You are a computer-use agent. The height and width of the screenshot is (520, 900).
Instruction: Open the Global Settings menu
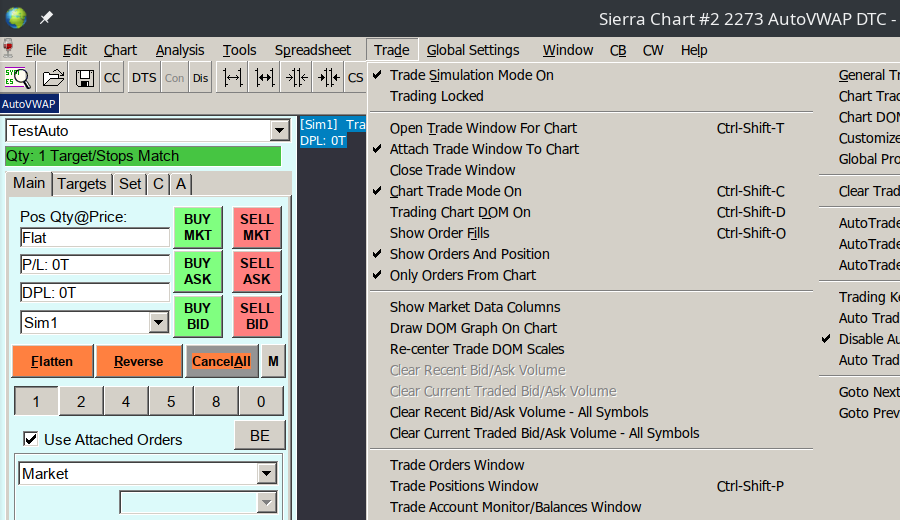pyautogui.click(x=473, y=50)
